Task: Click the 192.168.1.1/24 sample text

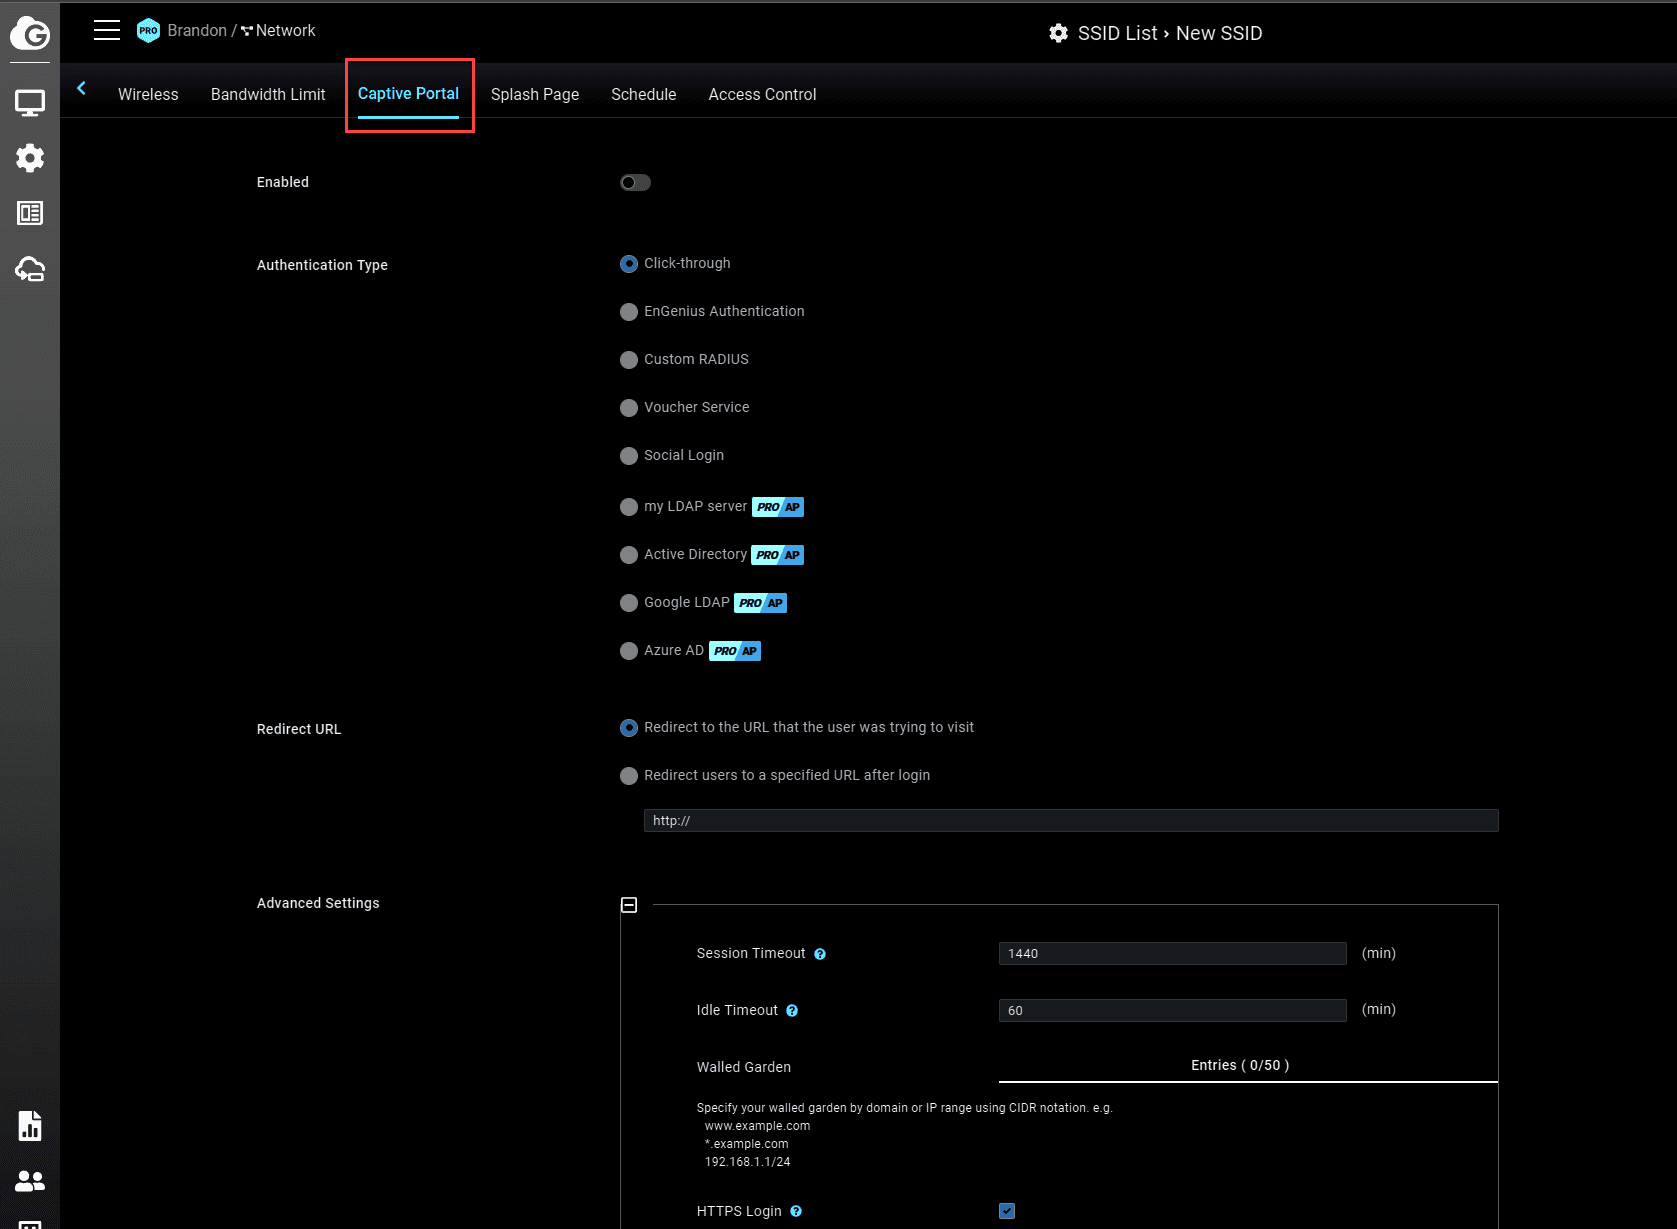Action: pos(747,1162)
